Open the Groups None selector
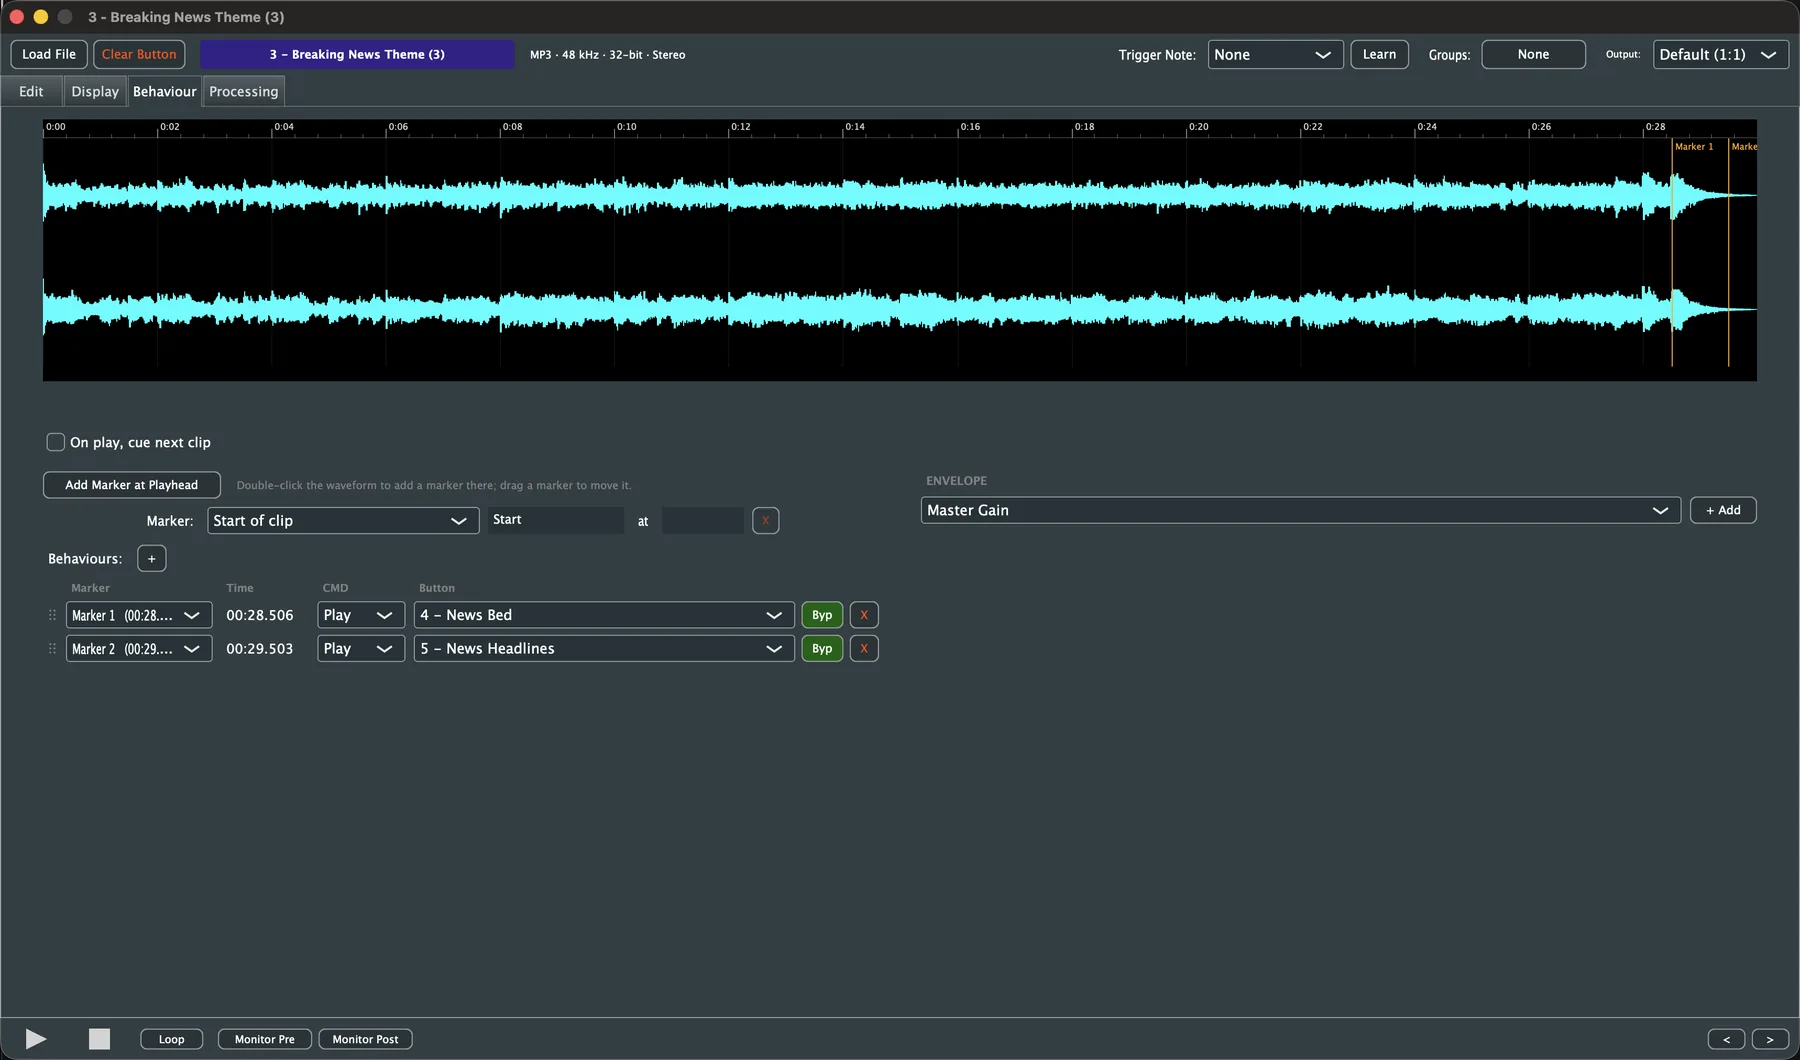The height and width of the screenshot is (1060, 1800). click(1533, 55)
